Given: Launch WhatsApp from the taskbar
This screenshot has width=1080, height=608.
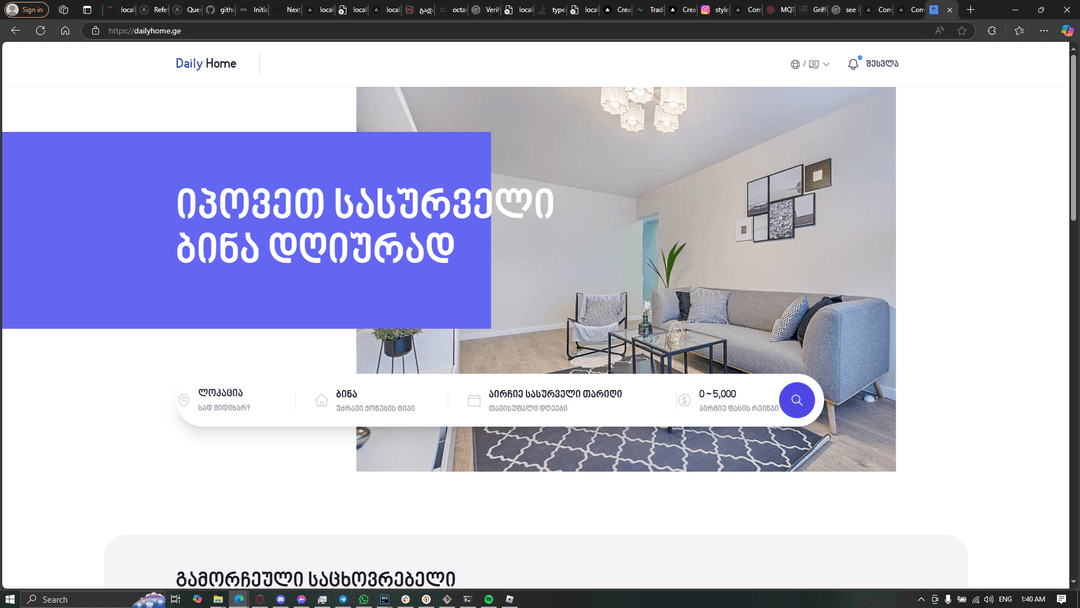Looking at the screenshot, I should pos(363,599).
